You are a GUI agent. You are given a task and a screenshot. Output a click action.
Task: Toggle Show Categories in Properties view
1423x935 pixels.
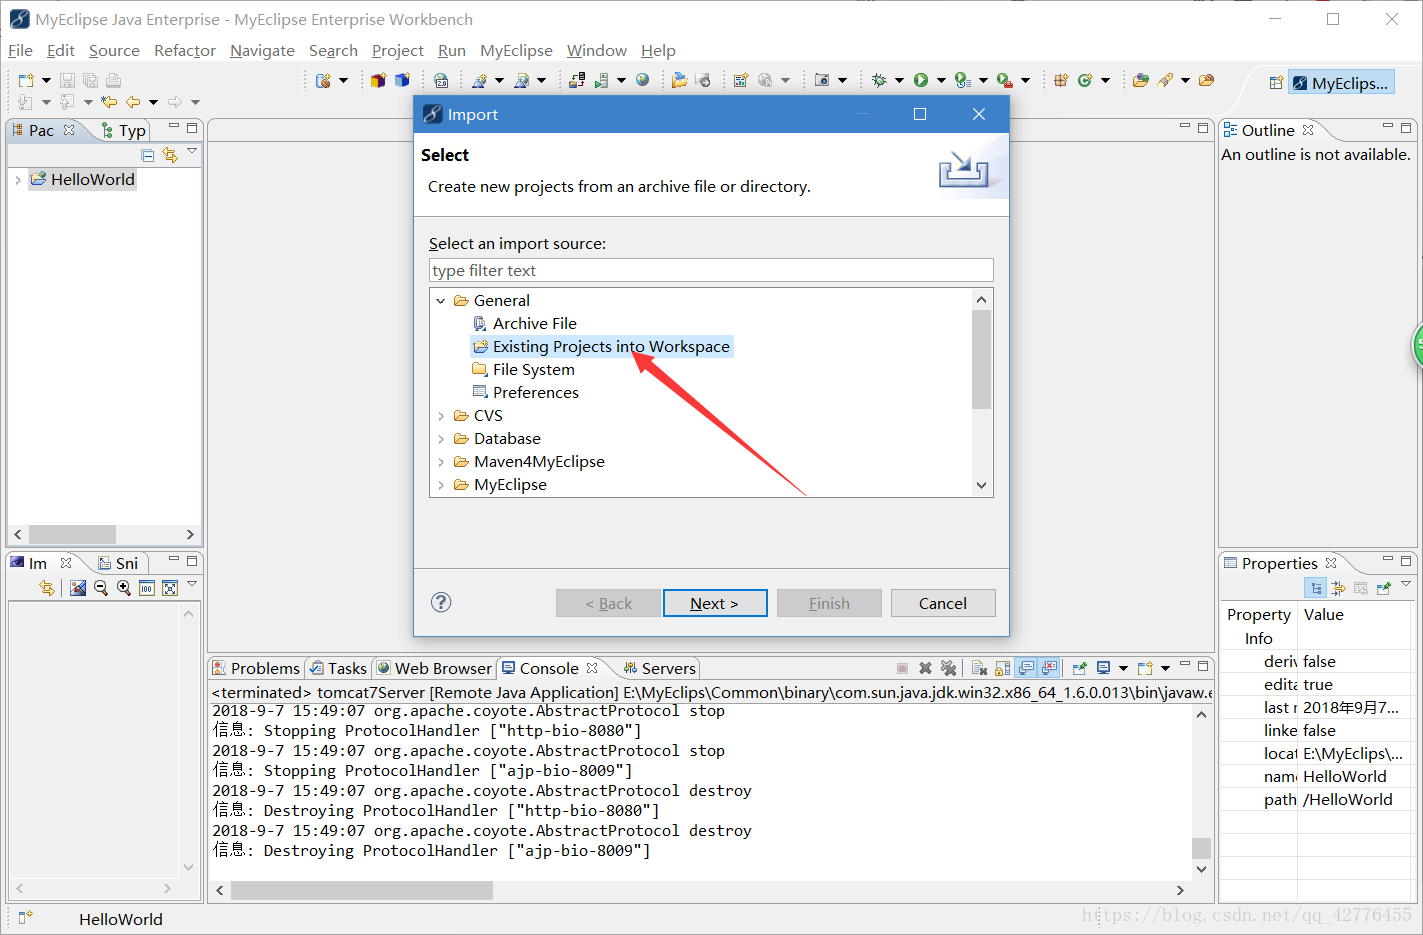(x=1316, y=588)
